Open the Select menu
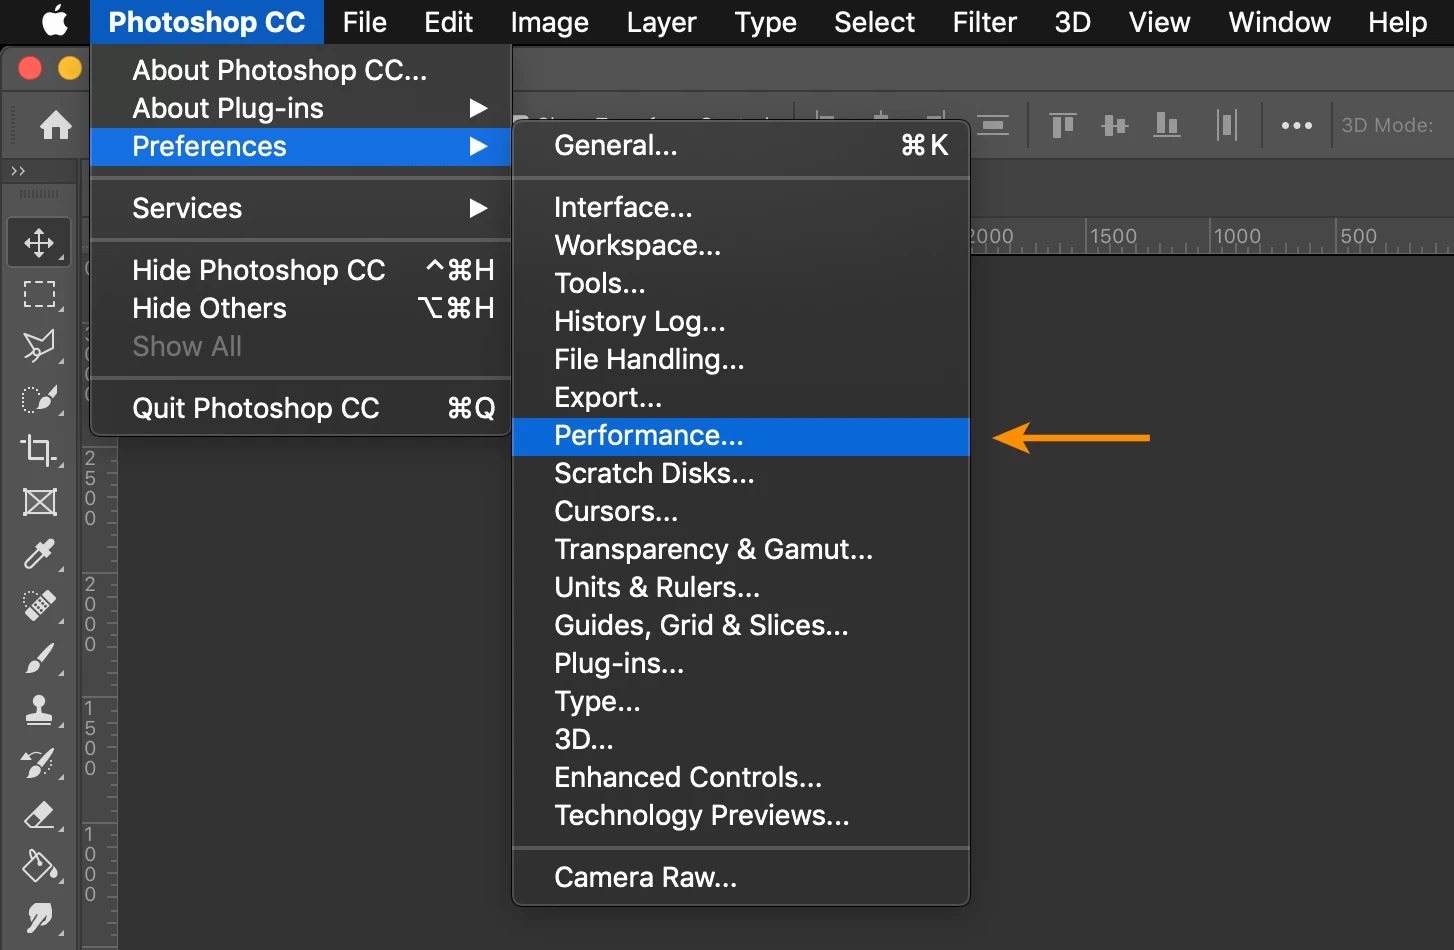The height and width of the screenshot is (950, 1454). [x=874, y=22]
